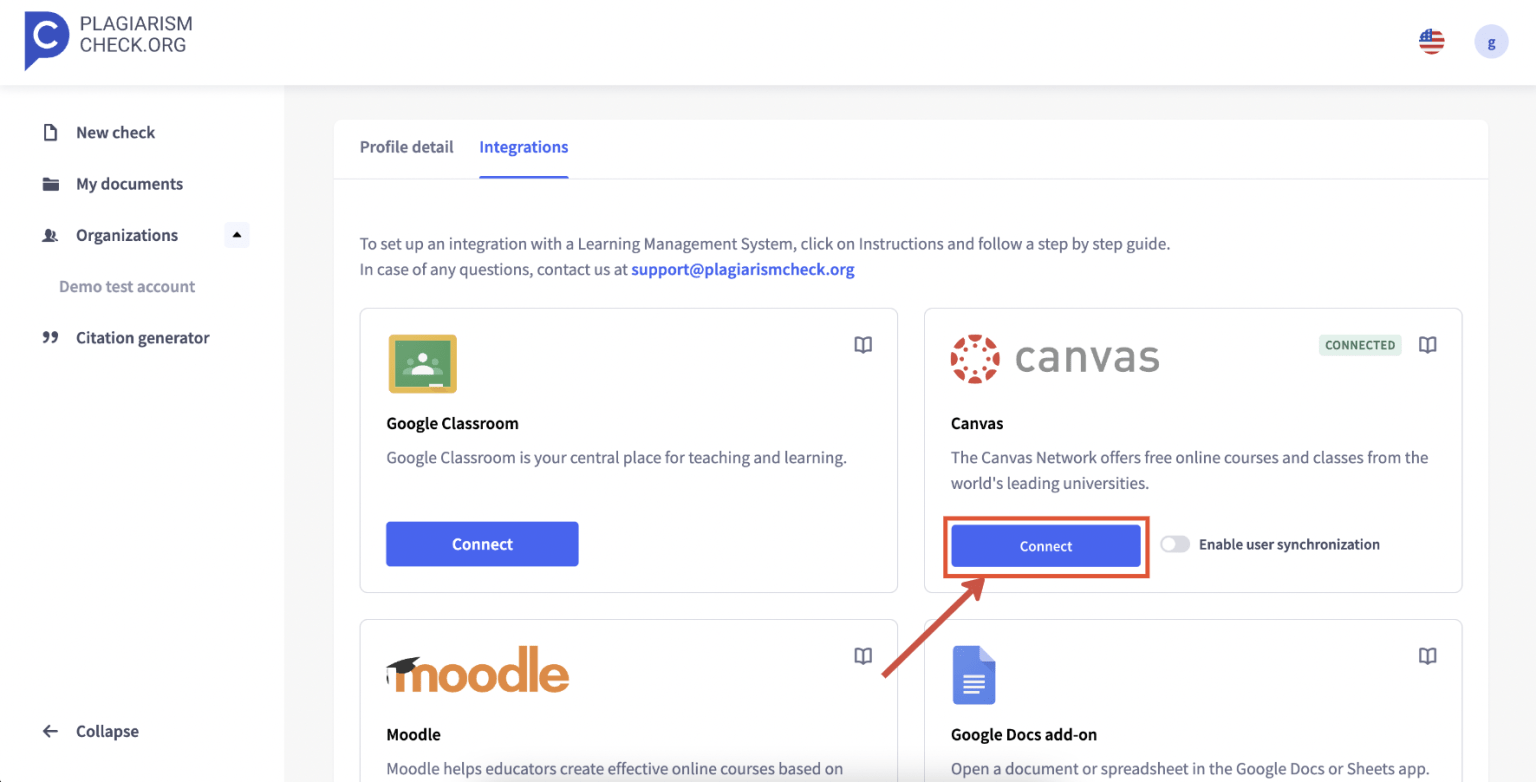Open Google Docs add-on instructions icon
Image resolution: width=1536 pixels, height=782 pixels.
[x=1428, y=656]
